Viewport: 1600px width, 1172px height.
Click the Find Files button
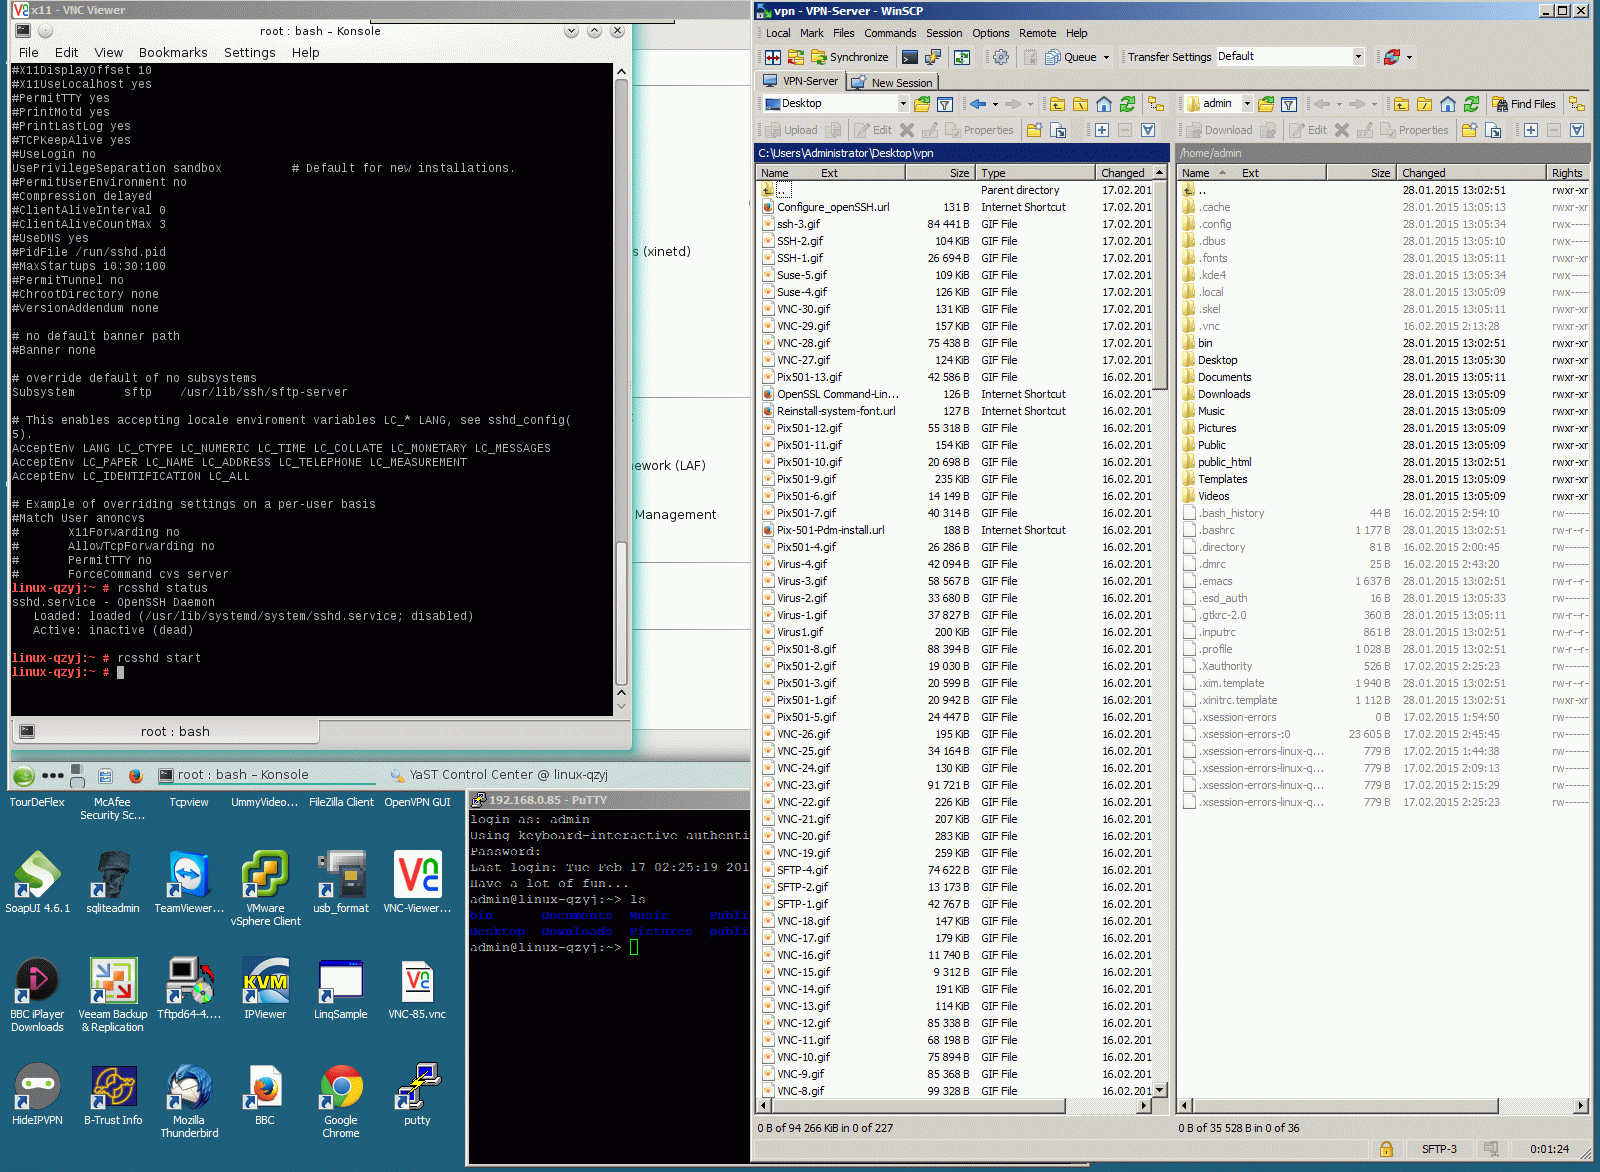pyautogui.click(x=1524, y=104)
